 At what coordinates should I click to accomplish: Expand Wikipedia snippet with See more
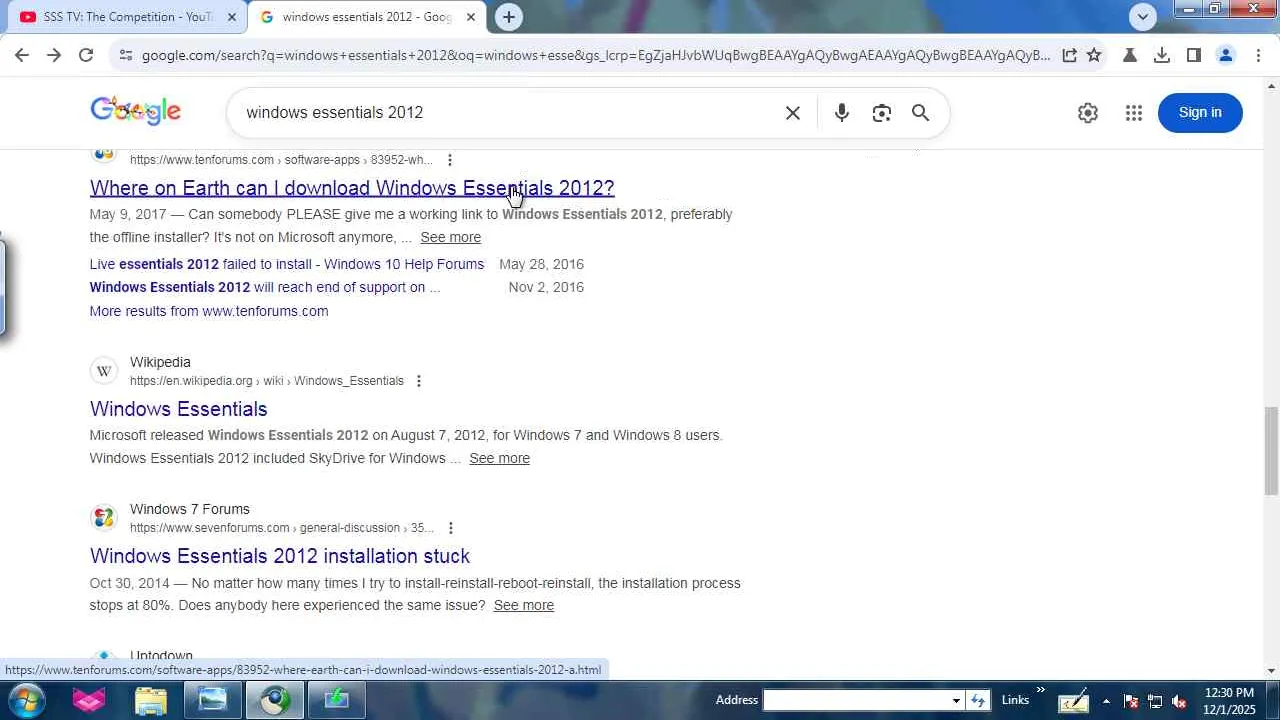click(x=500, y=458)
